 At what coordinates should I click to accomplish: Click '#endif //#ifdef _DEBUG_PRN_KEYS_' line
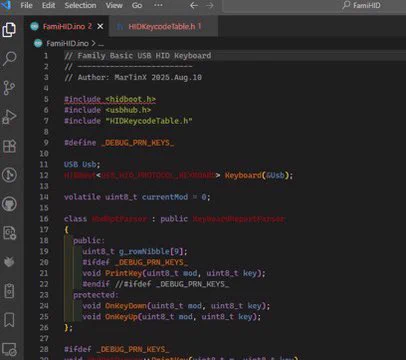156,284
